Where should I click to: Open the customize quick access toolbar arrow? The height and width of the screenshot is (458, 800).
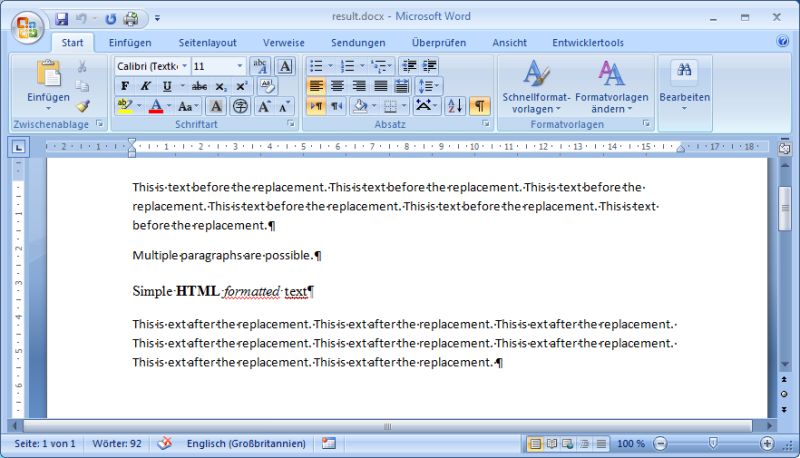pos(157,18)
